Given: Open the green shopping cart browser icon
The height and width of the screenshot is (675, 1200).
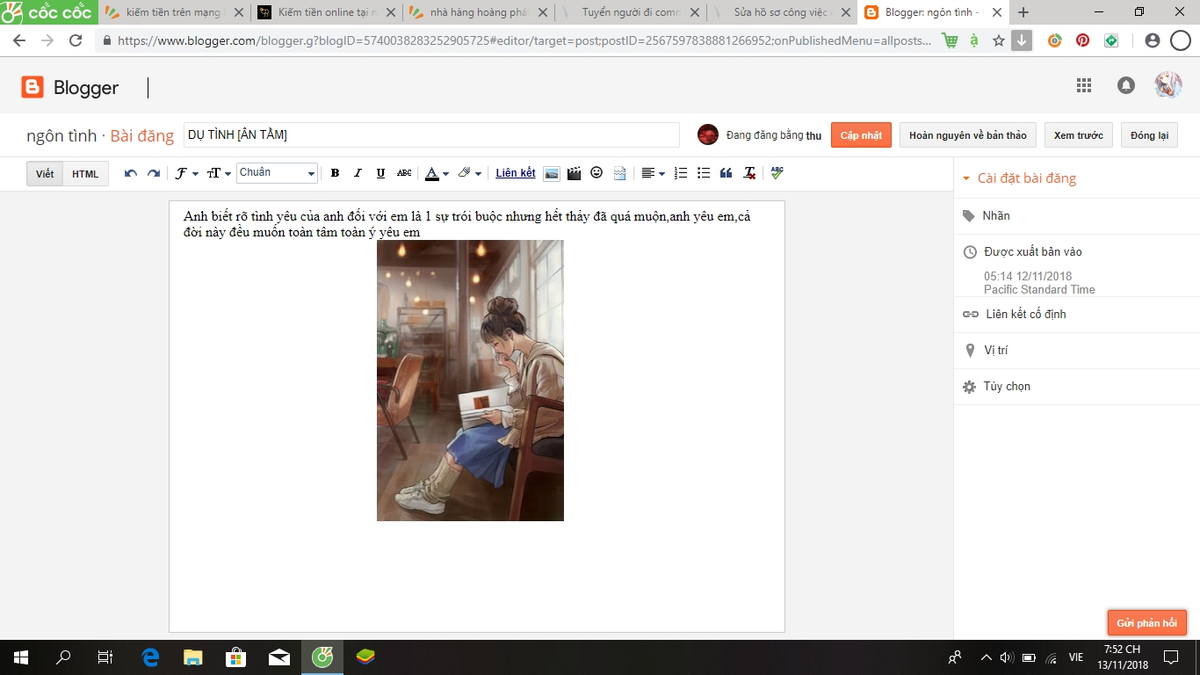Looking at the screenshot, I should (x=950, y=41).
